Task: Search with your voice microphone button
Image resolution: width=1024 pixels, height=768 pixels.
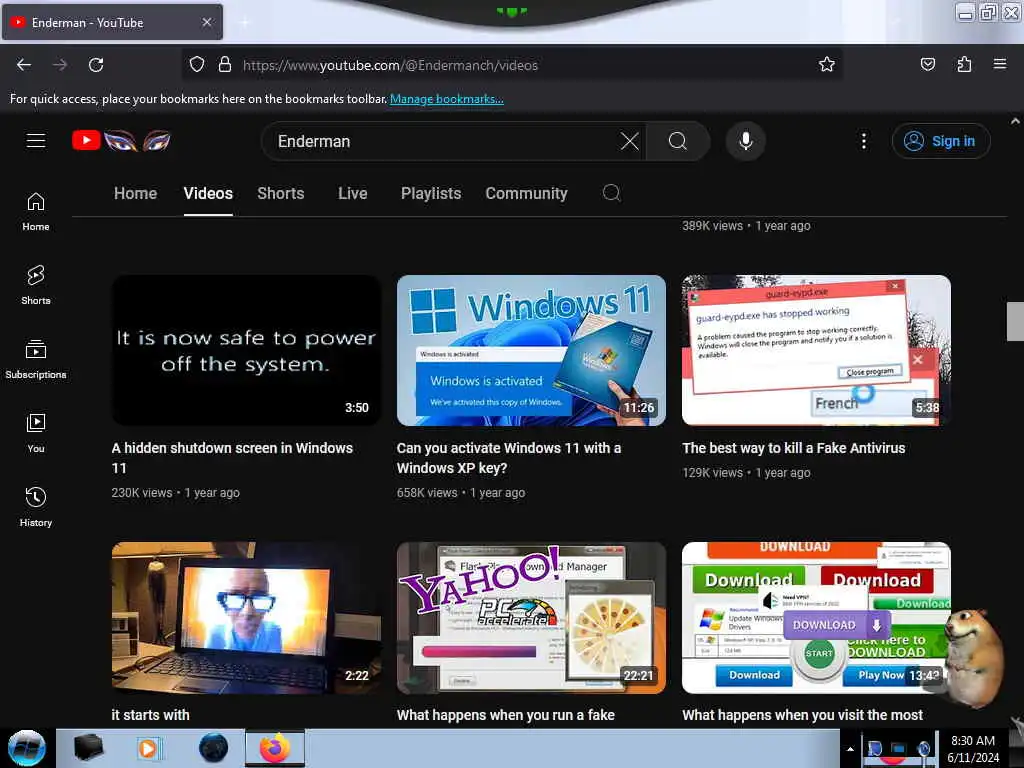Action: 746,141
